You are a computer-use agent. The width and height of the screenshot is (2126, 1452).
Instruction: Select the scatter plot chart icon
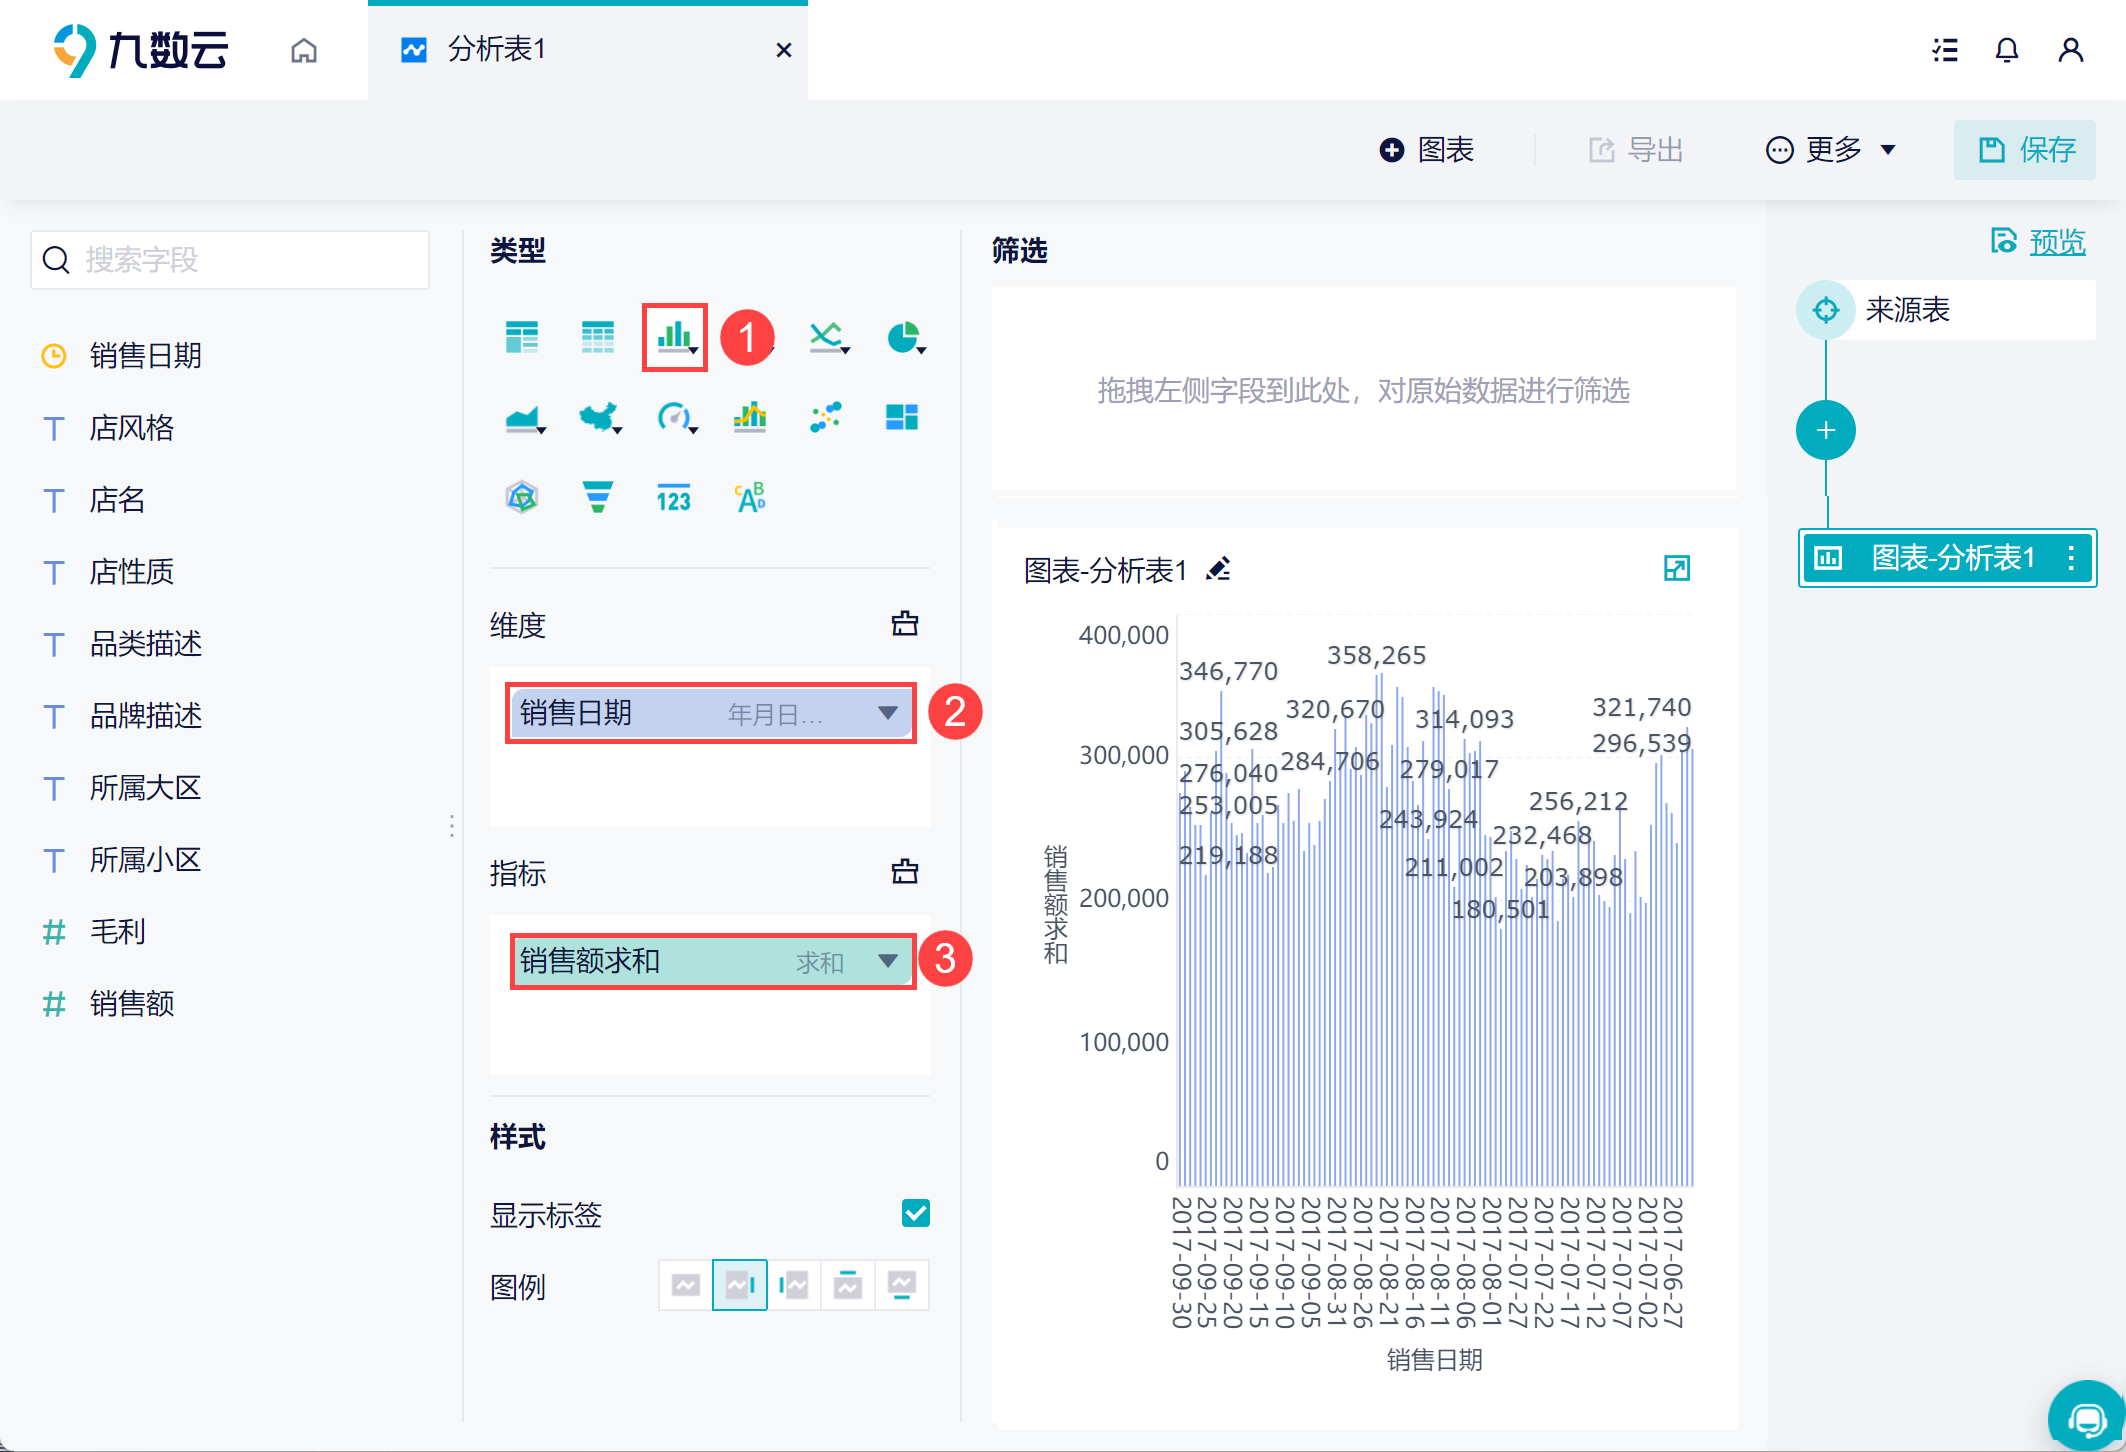[826, 417]
